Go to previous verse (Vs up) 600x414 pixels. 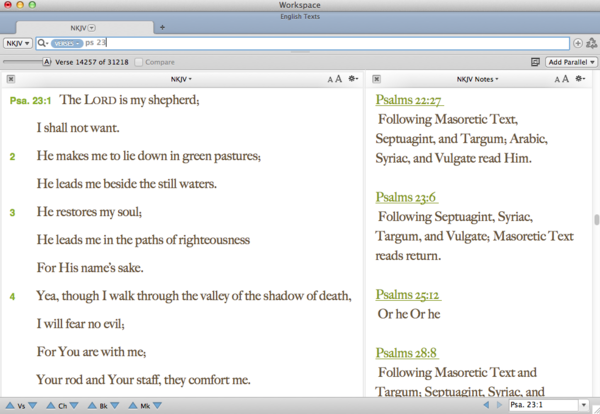(10, 406)
